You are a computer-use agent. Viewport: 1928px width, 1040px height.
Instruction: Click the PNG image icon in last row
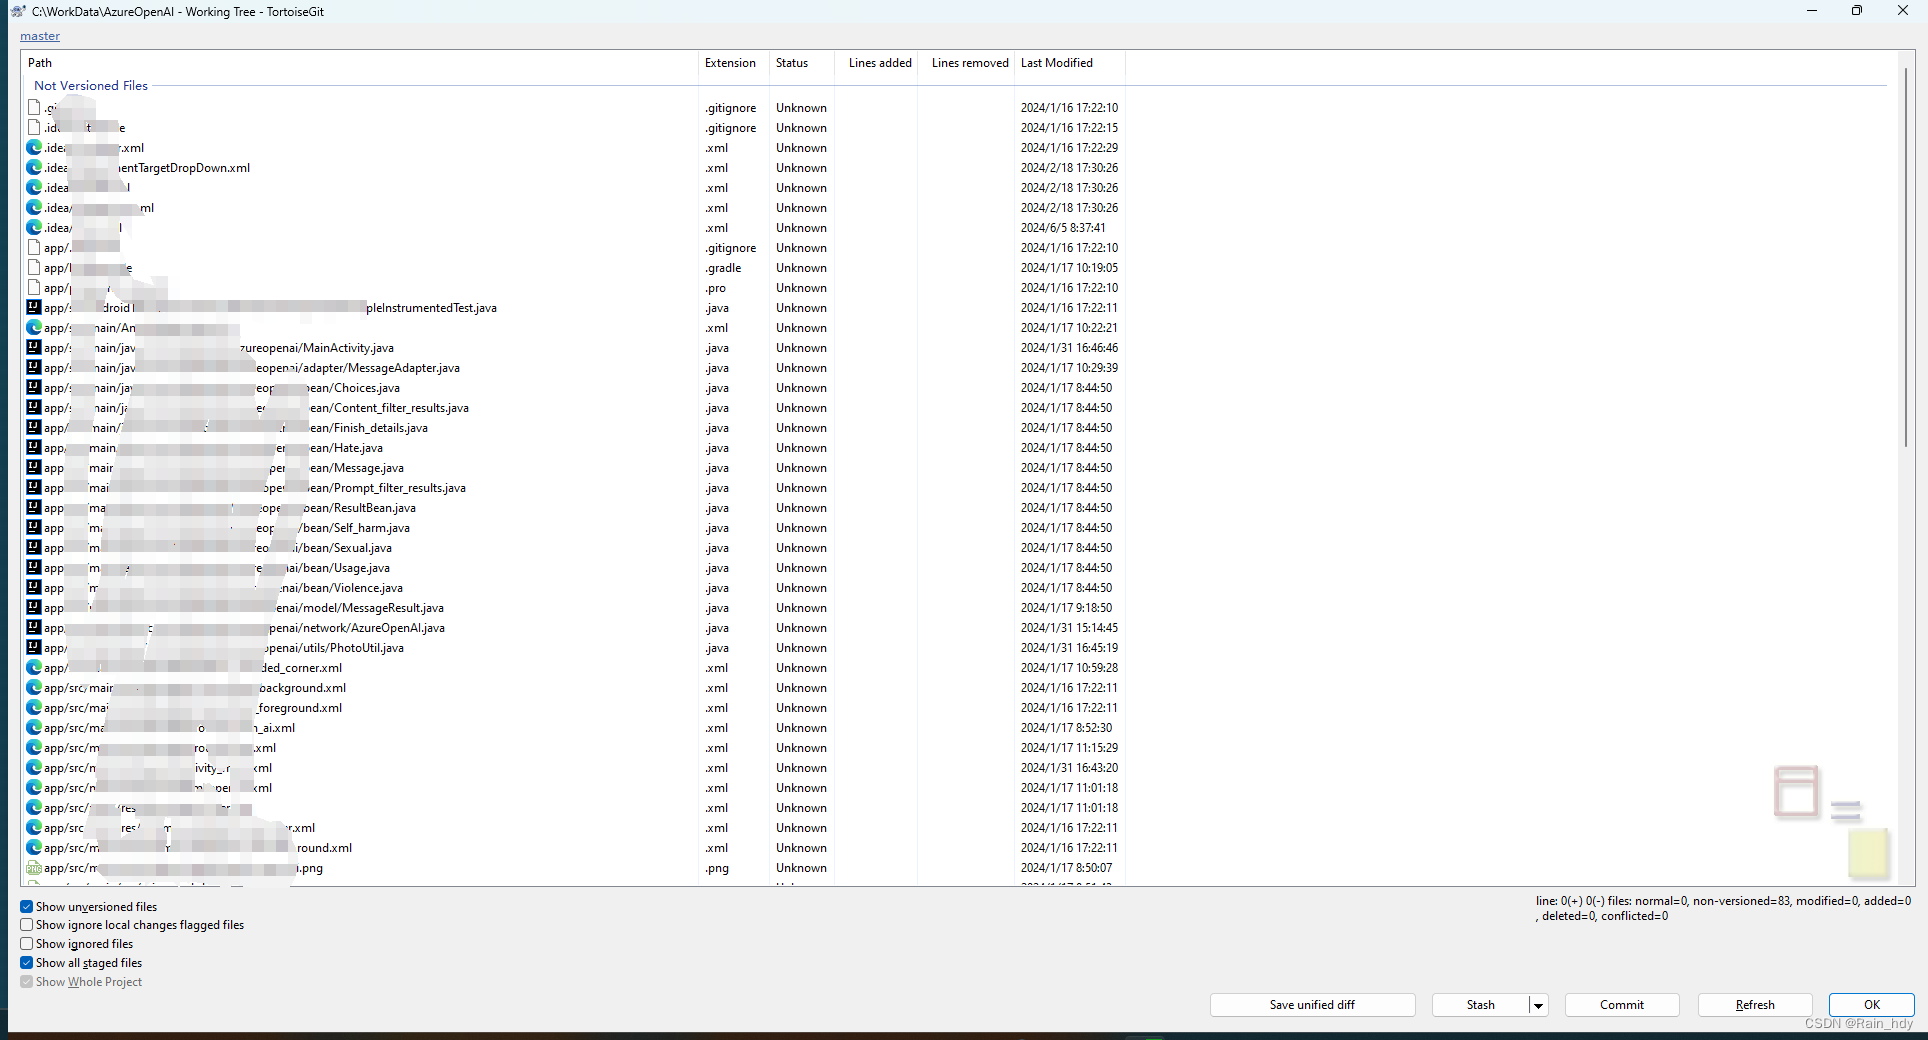34,868
